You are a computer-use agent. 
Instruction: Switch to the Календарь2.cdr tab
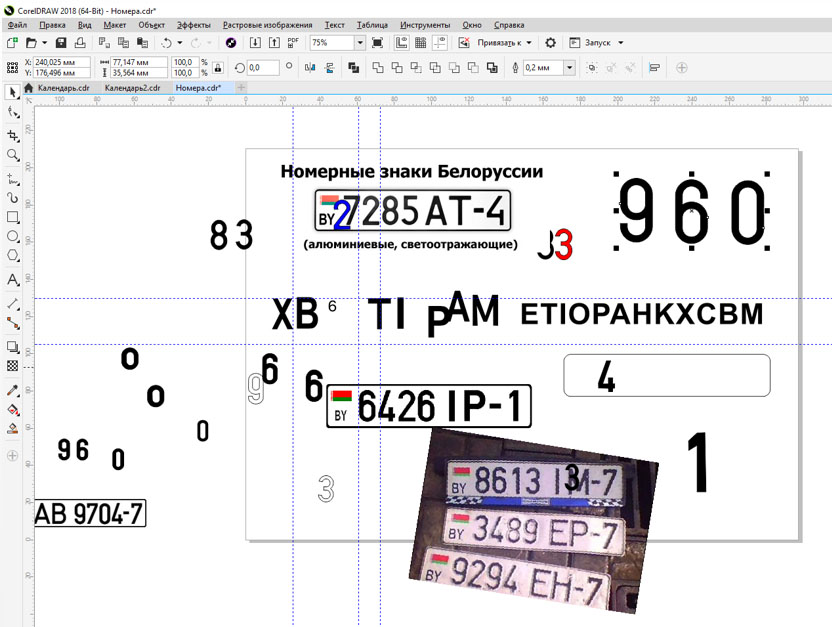click(x=132, y=88)
